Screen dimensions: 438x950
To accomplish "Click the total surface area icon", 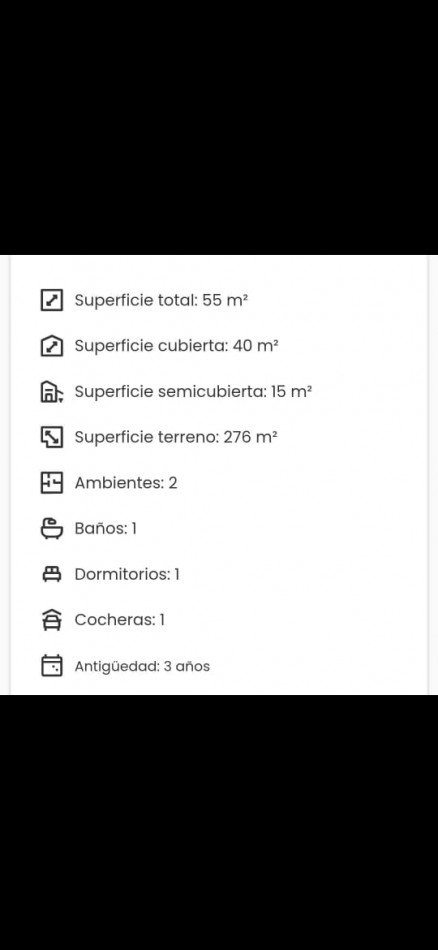I will [x=52, y=301].
